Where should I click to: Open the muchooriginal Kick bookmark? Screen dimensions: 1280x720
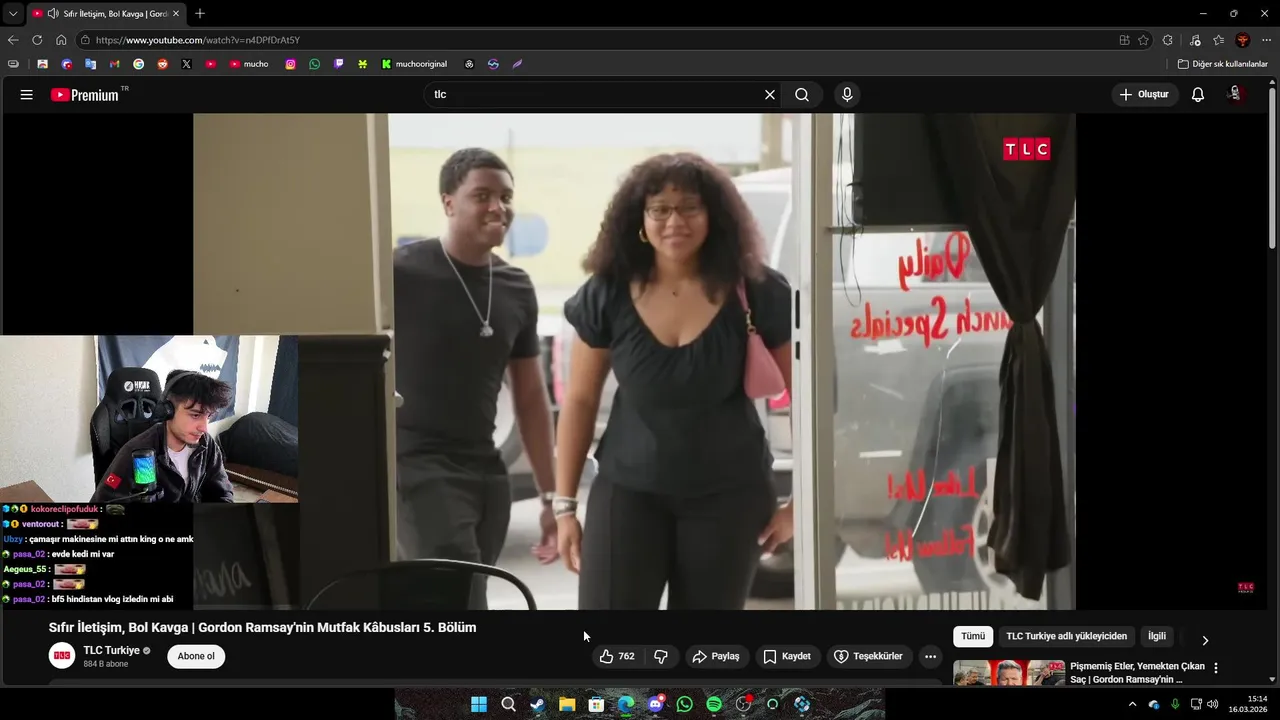pyautogui.click(x=414, y=64)
